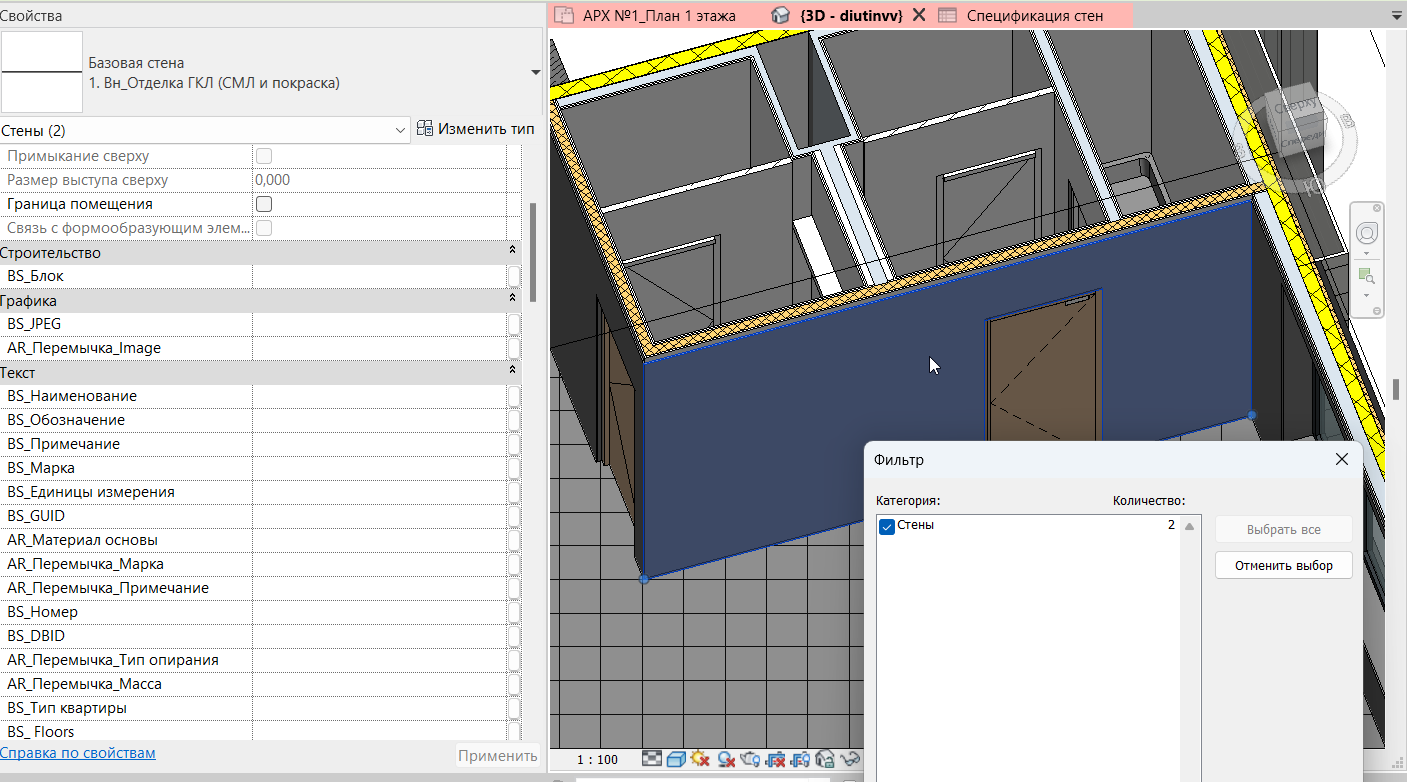The width and height of the screenshot is (1407, 782).
Task: Click the Отменить выбор button
Action: [1283, 565]
